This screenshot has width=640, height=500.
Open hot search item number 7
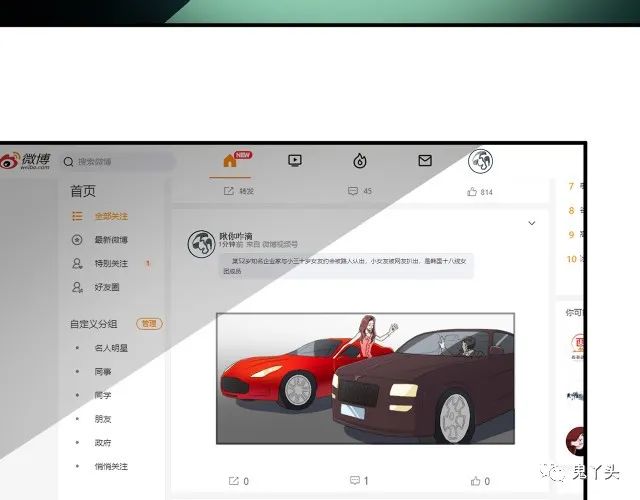(x=576, y=187)
